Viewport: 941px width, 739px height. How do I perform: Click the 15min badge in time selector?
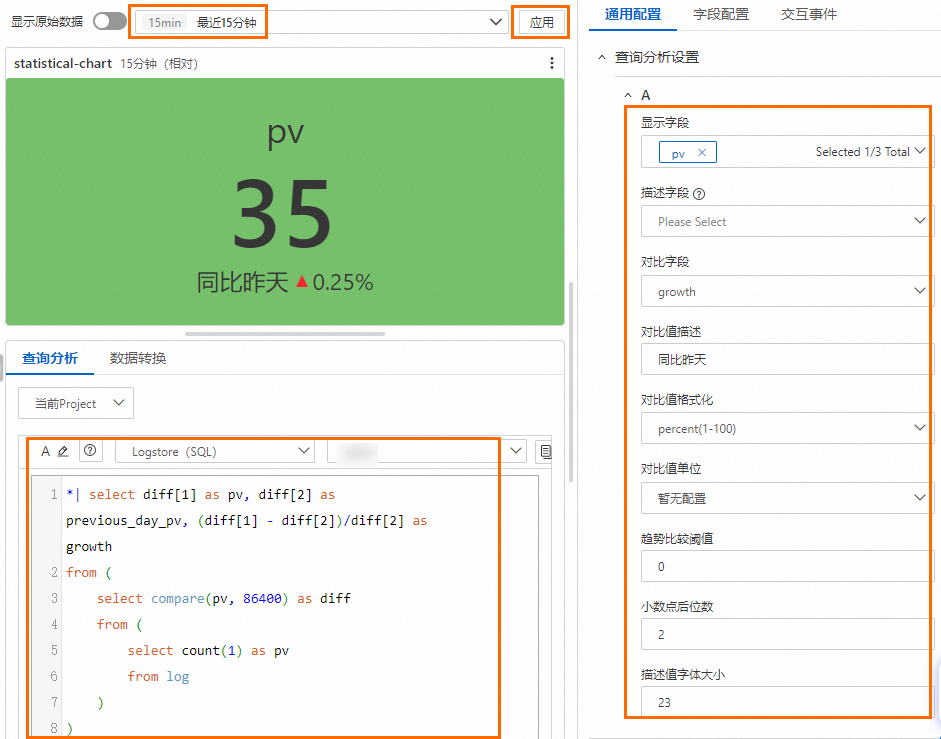click(164, 23)
